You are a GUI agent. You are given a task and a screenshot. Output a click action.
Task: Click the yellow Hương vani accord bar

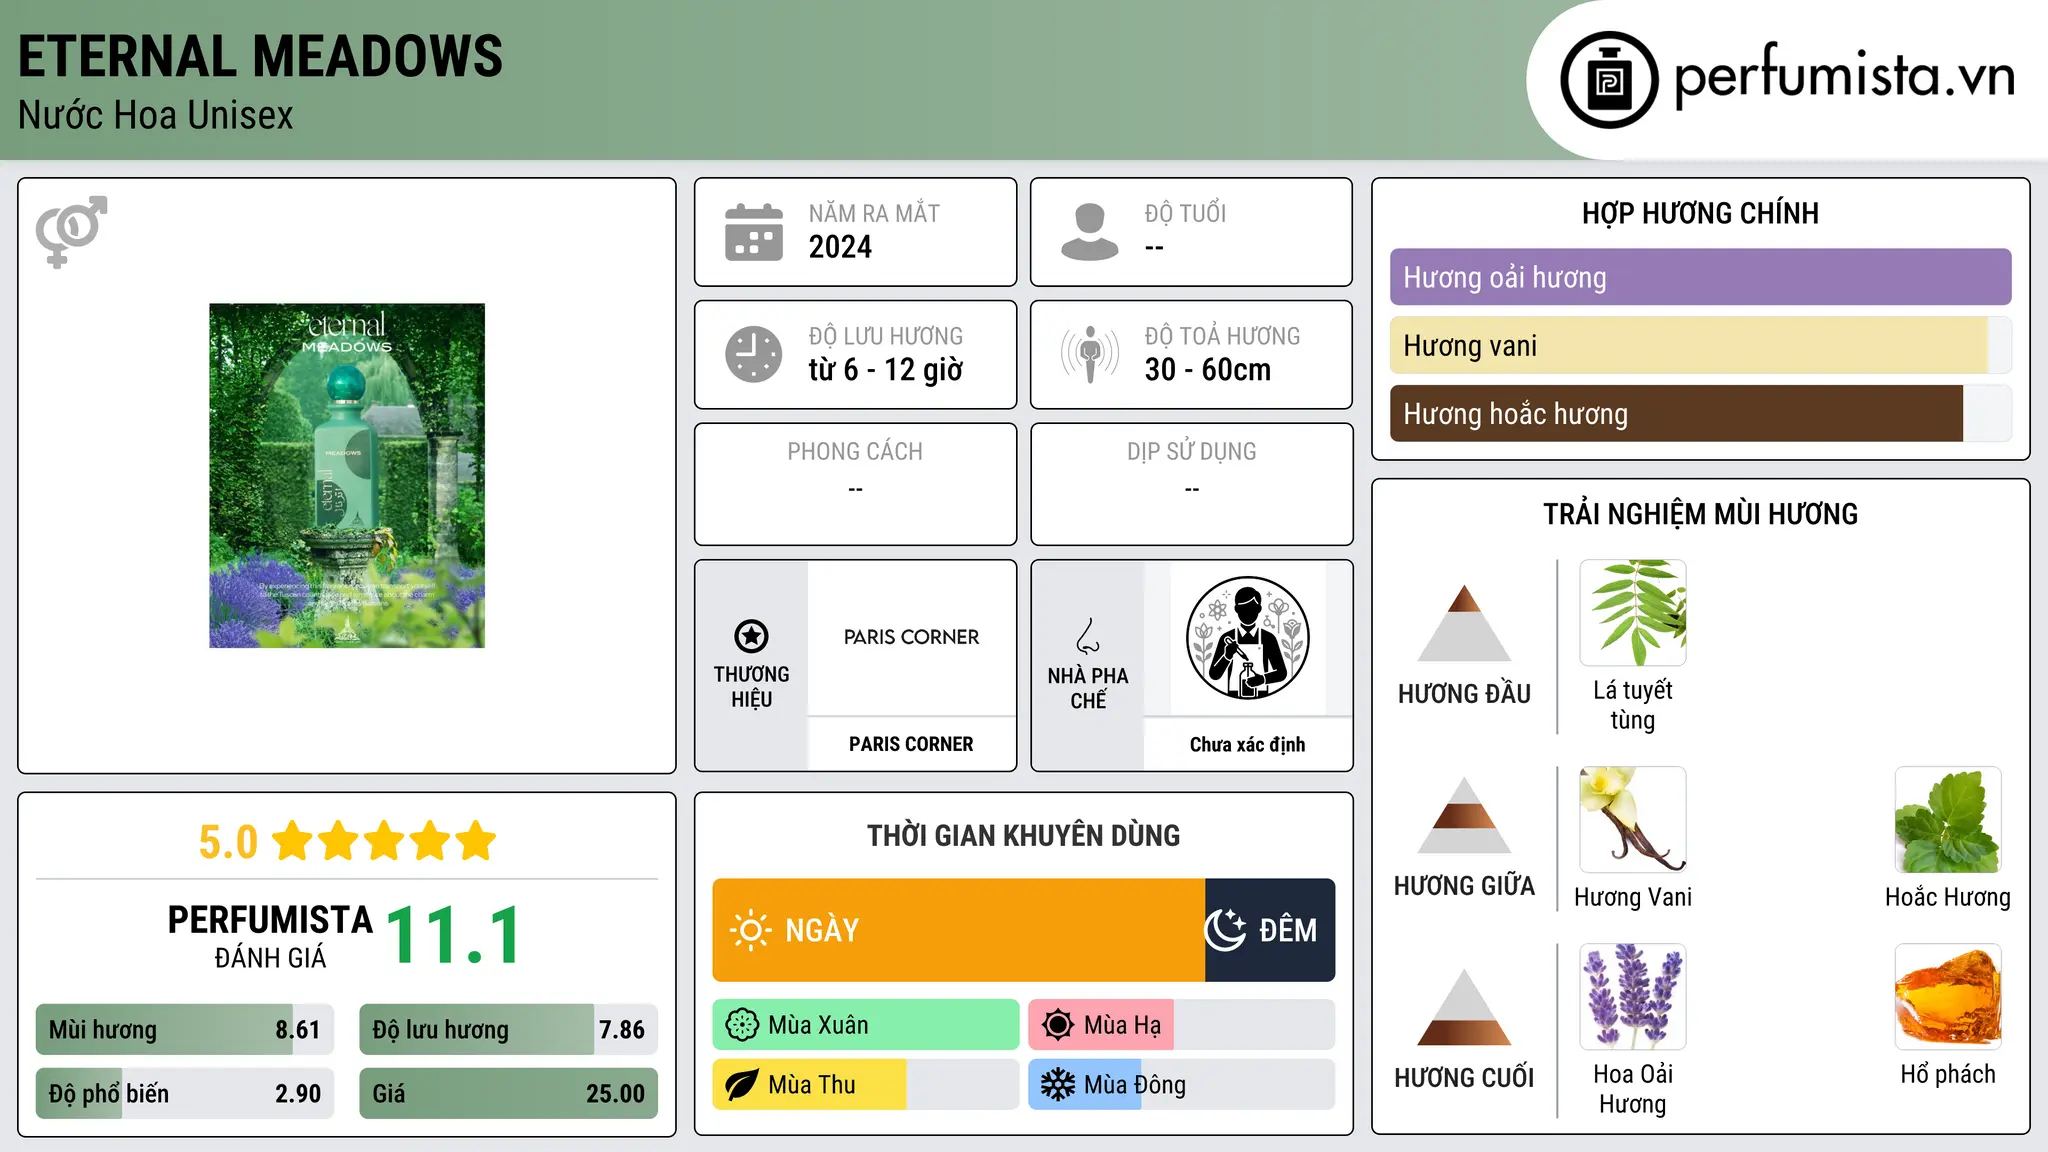[1701, 345]
